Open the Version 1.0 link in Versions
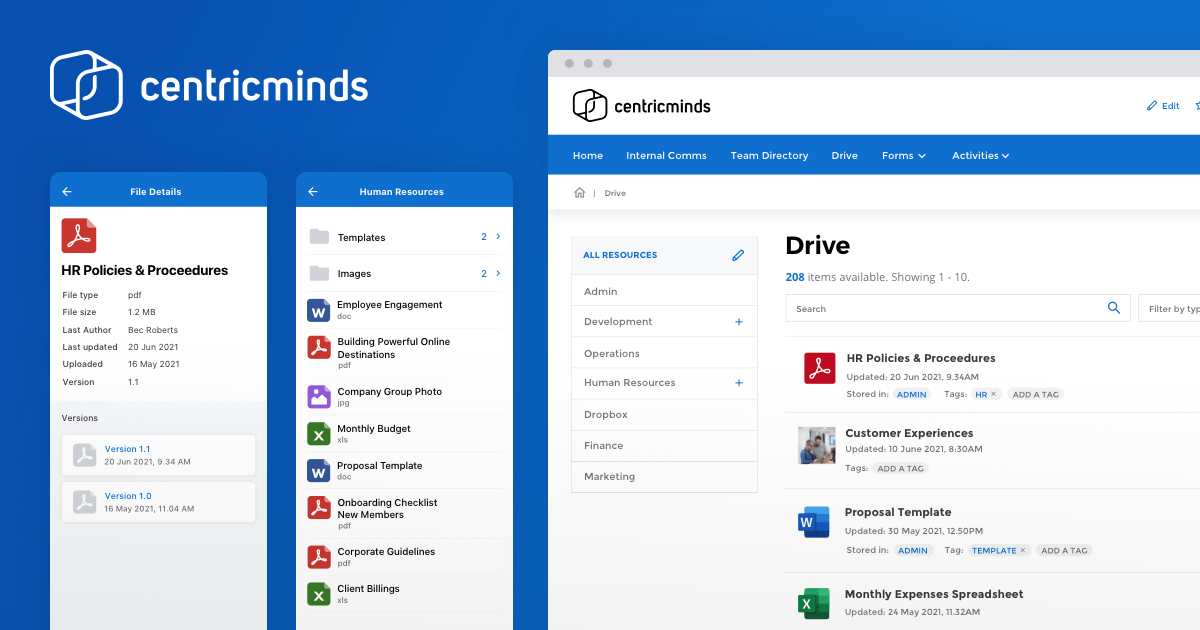 point(128,495)
